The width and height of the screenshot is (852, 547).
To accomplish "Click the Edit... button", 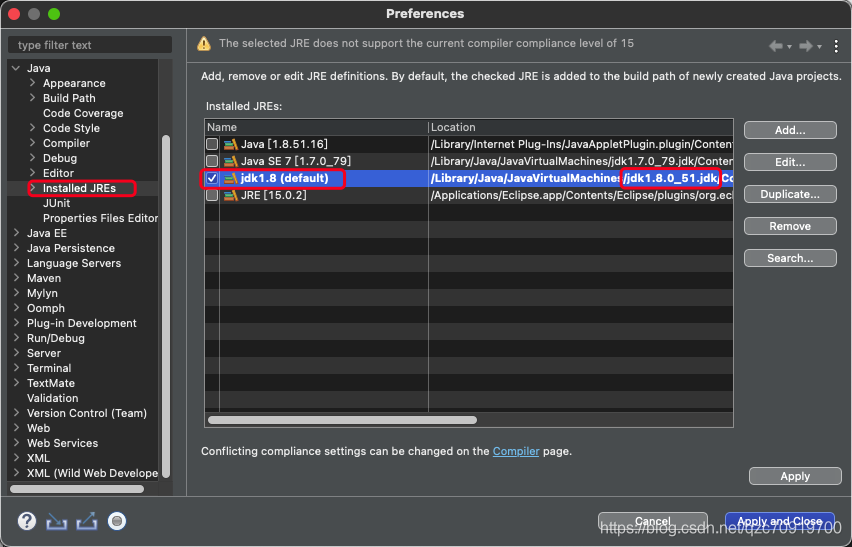I will [x=790, y=162].
